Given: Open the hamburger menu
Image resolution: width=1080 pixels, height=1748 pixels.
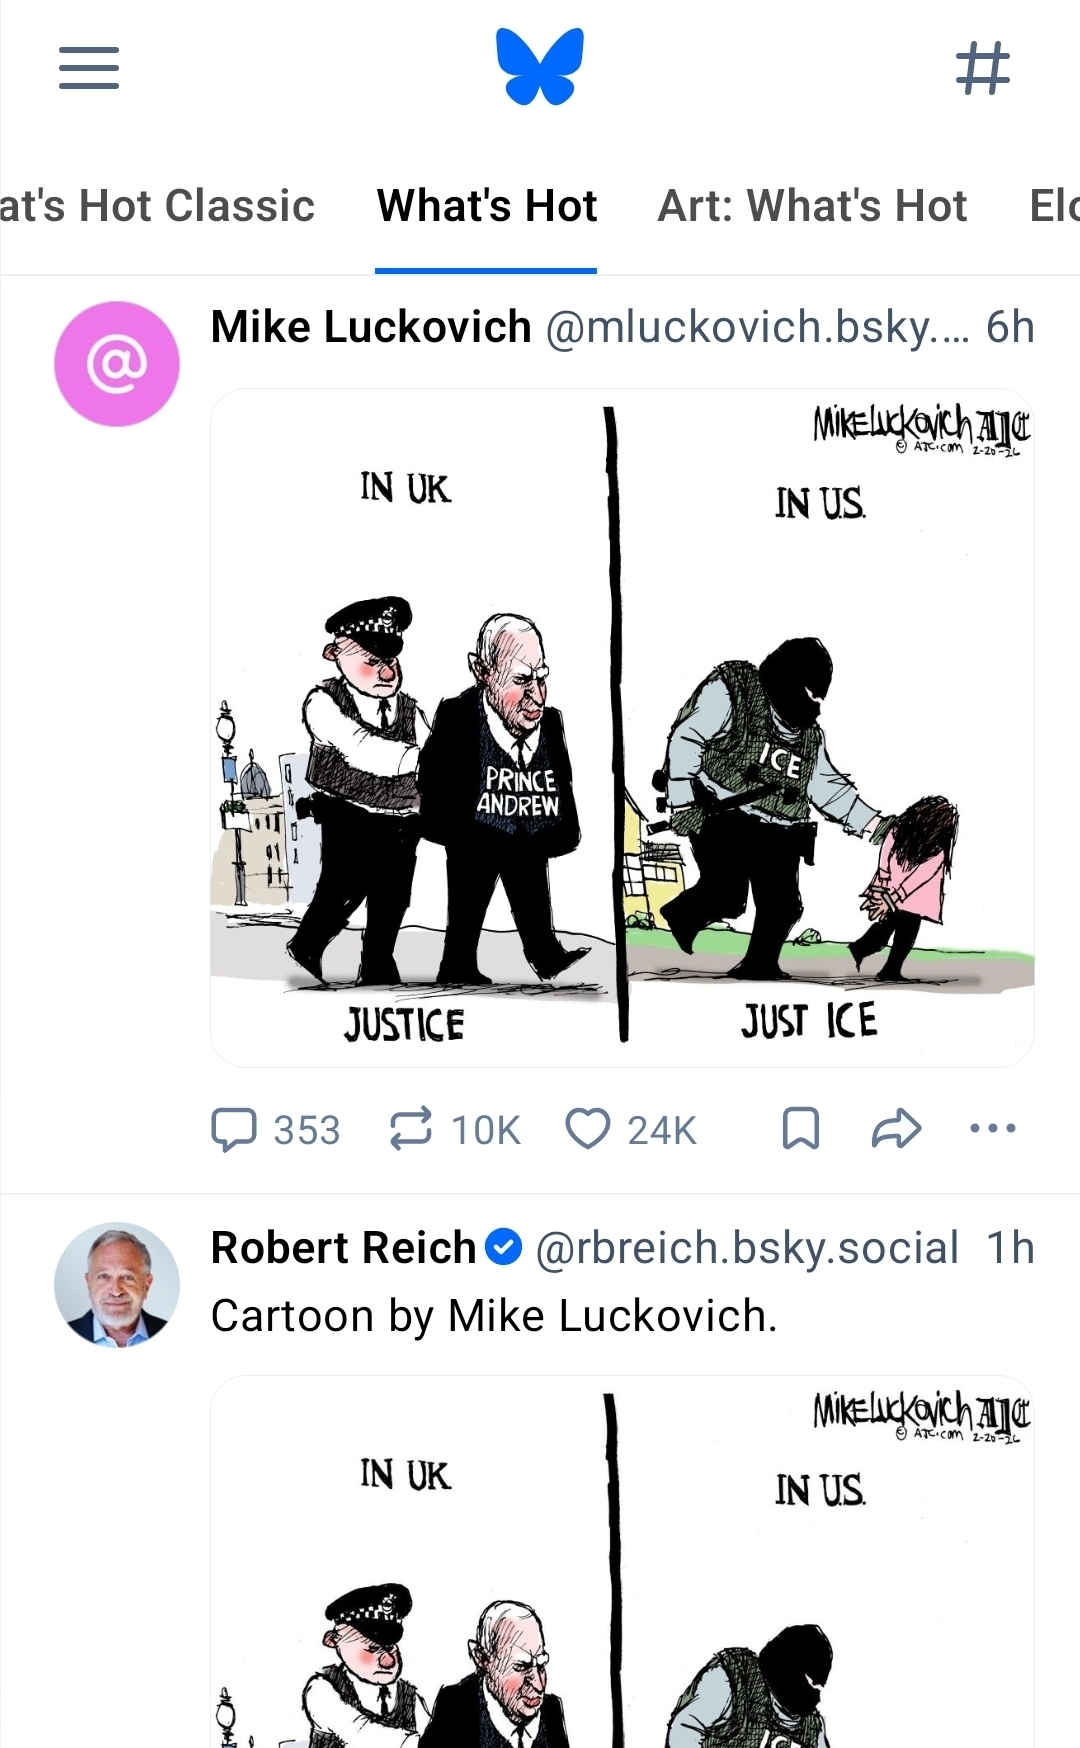Looking at the screenshot, I should (x=89, y=68).
